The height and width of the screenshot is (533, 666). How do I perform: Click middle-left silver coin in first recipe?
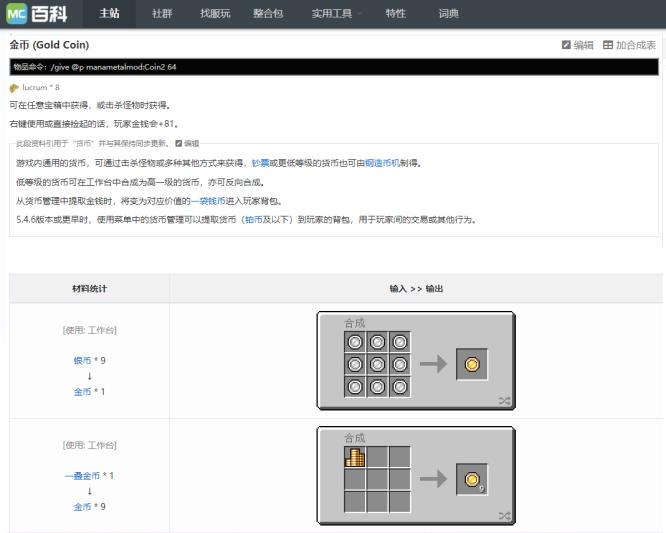(x=355, y=364)
